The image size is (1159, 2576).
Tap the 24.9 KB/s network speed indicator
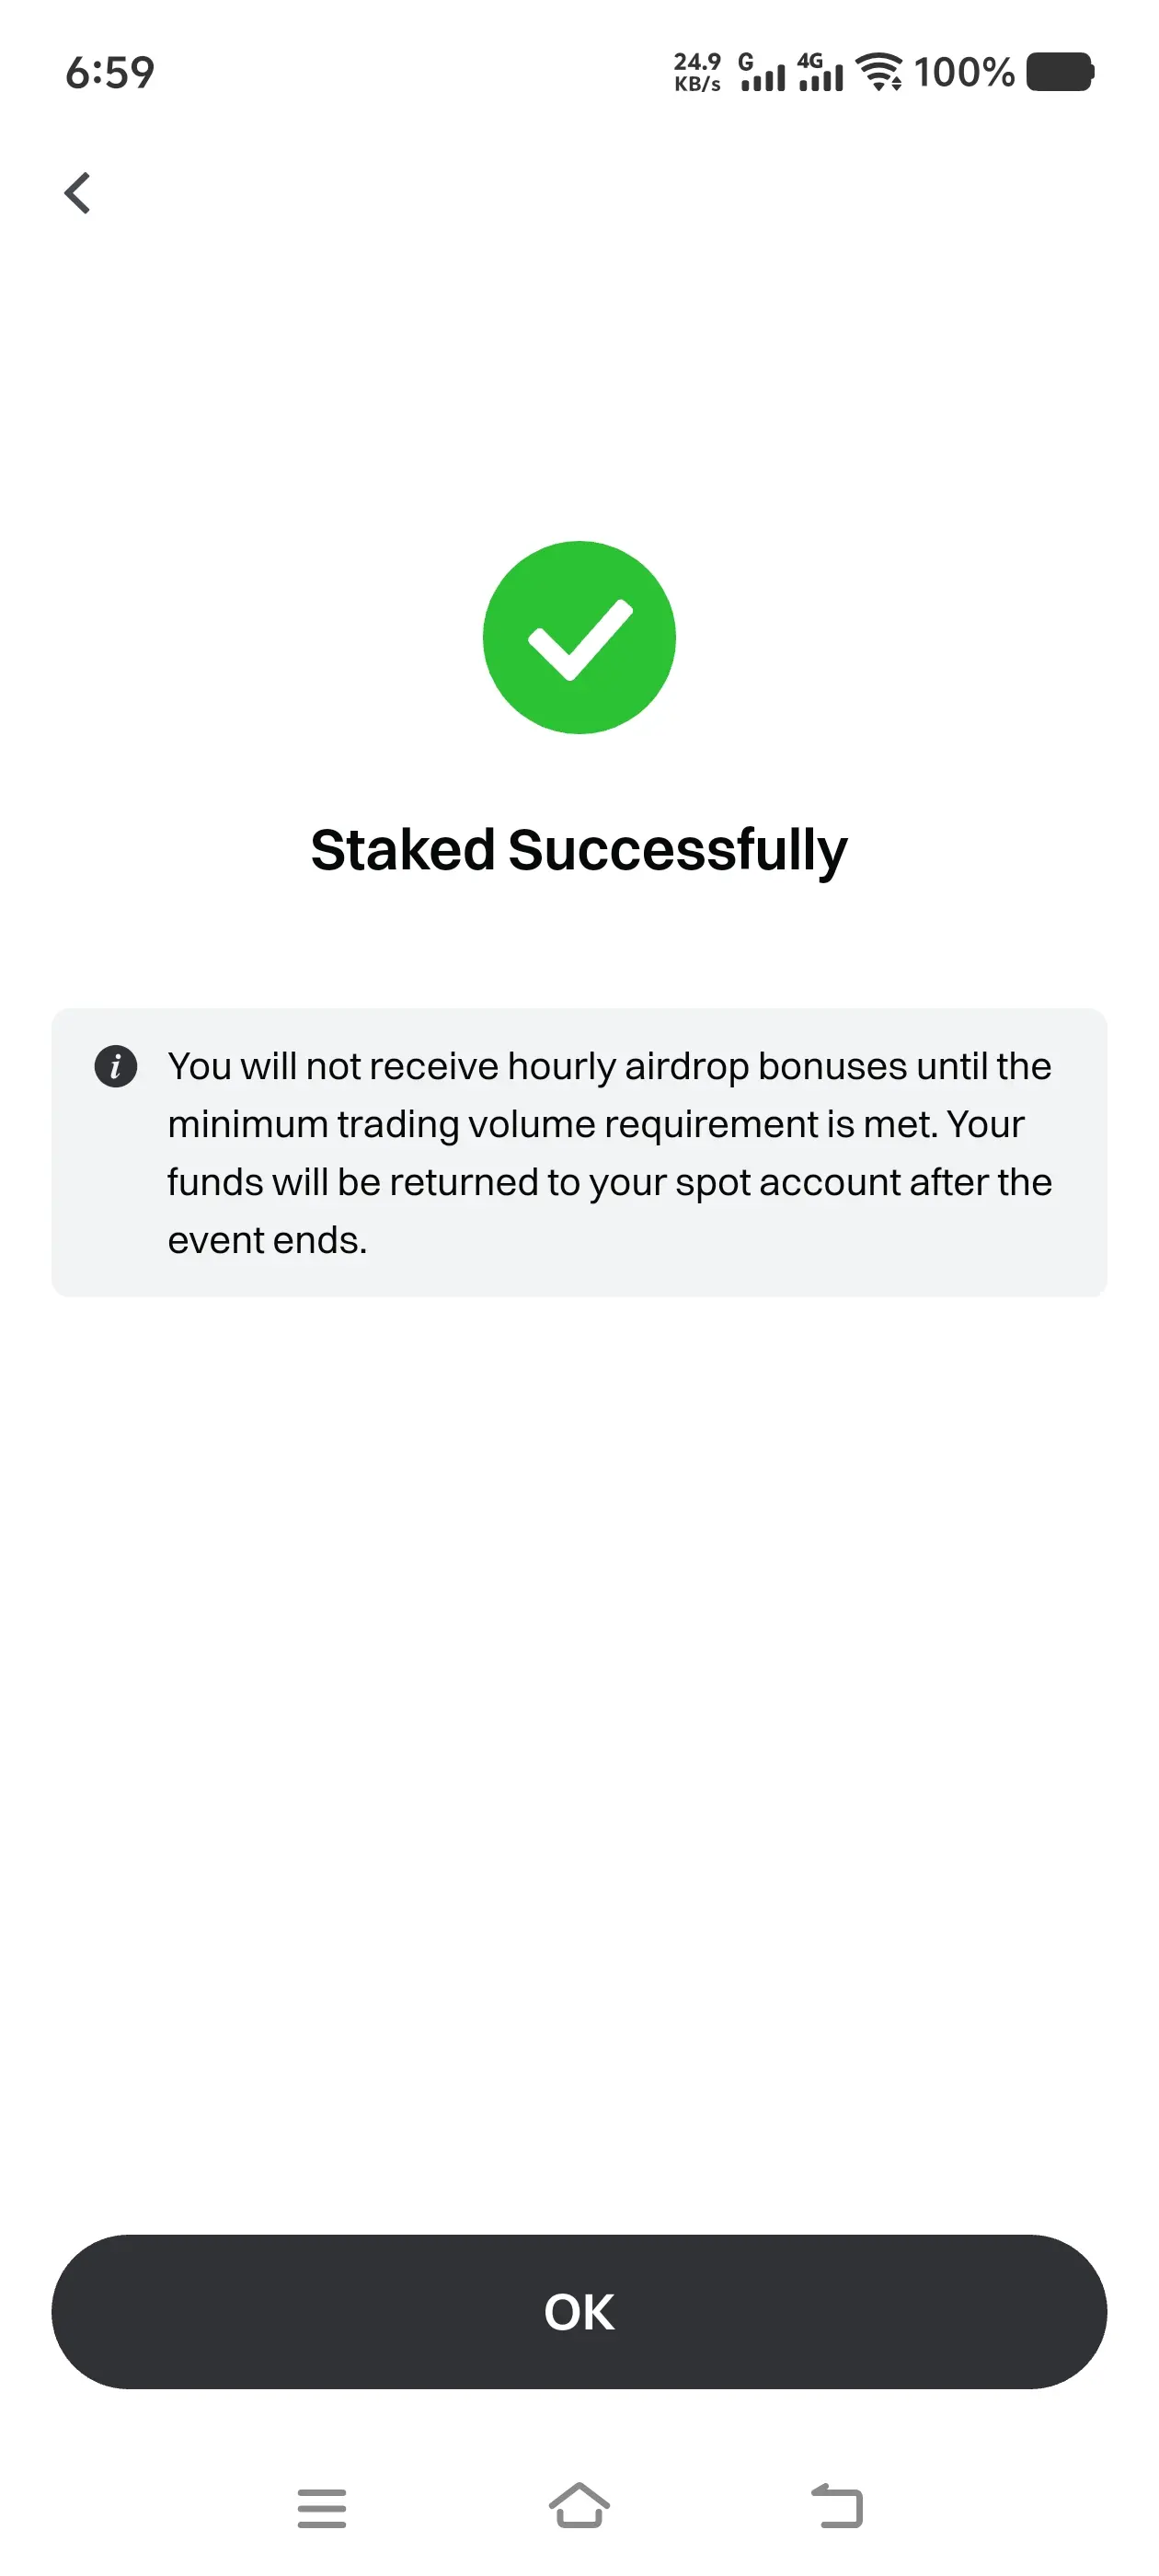click(697, 72)
